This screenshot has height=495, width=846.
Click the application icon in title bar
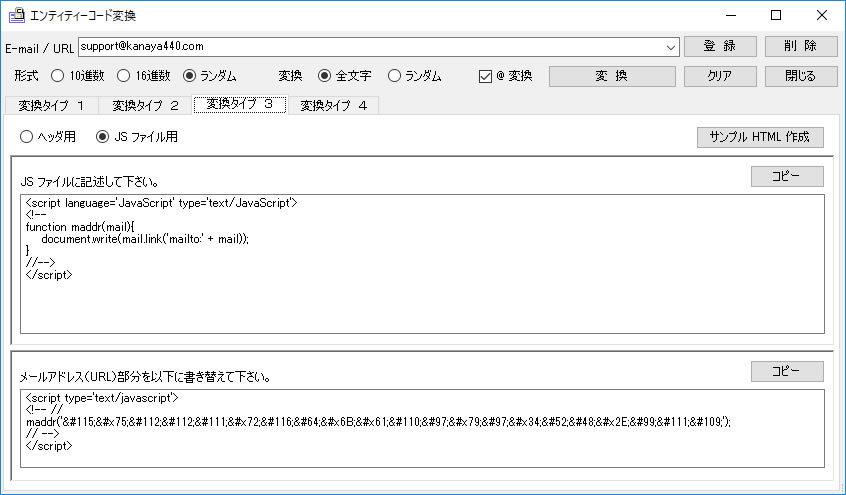tap(16, 15)
